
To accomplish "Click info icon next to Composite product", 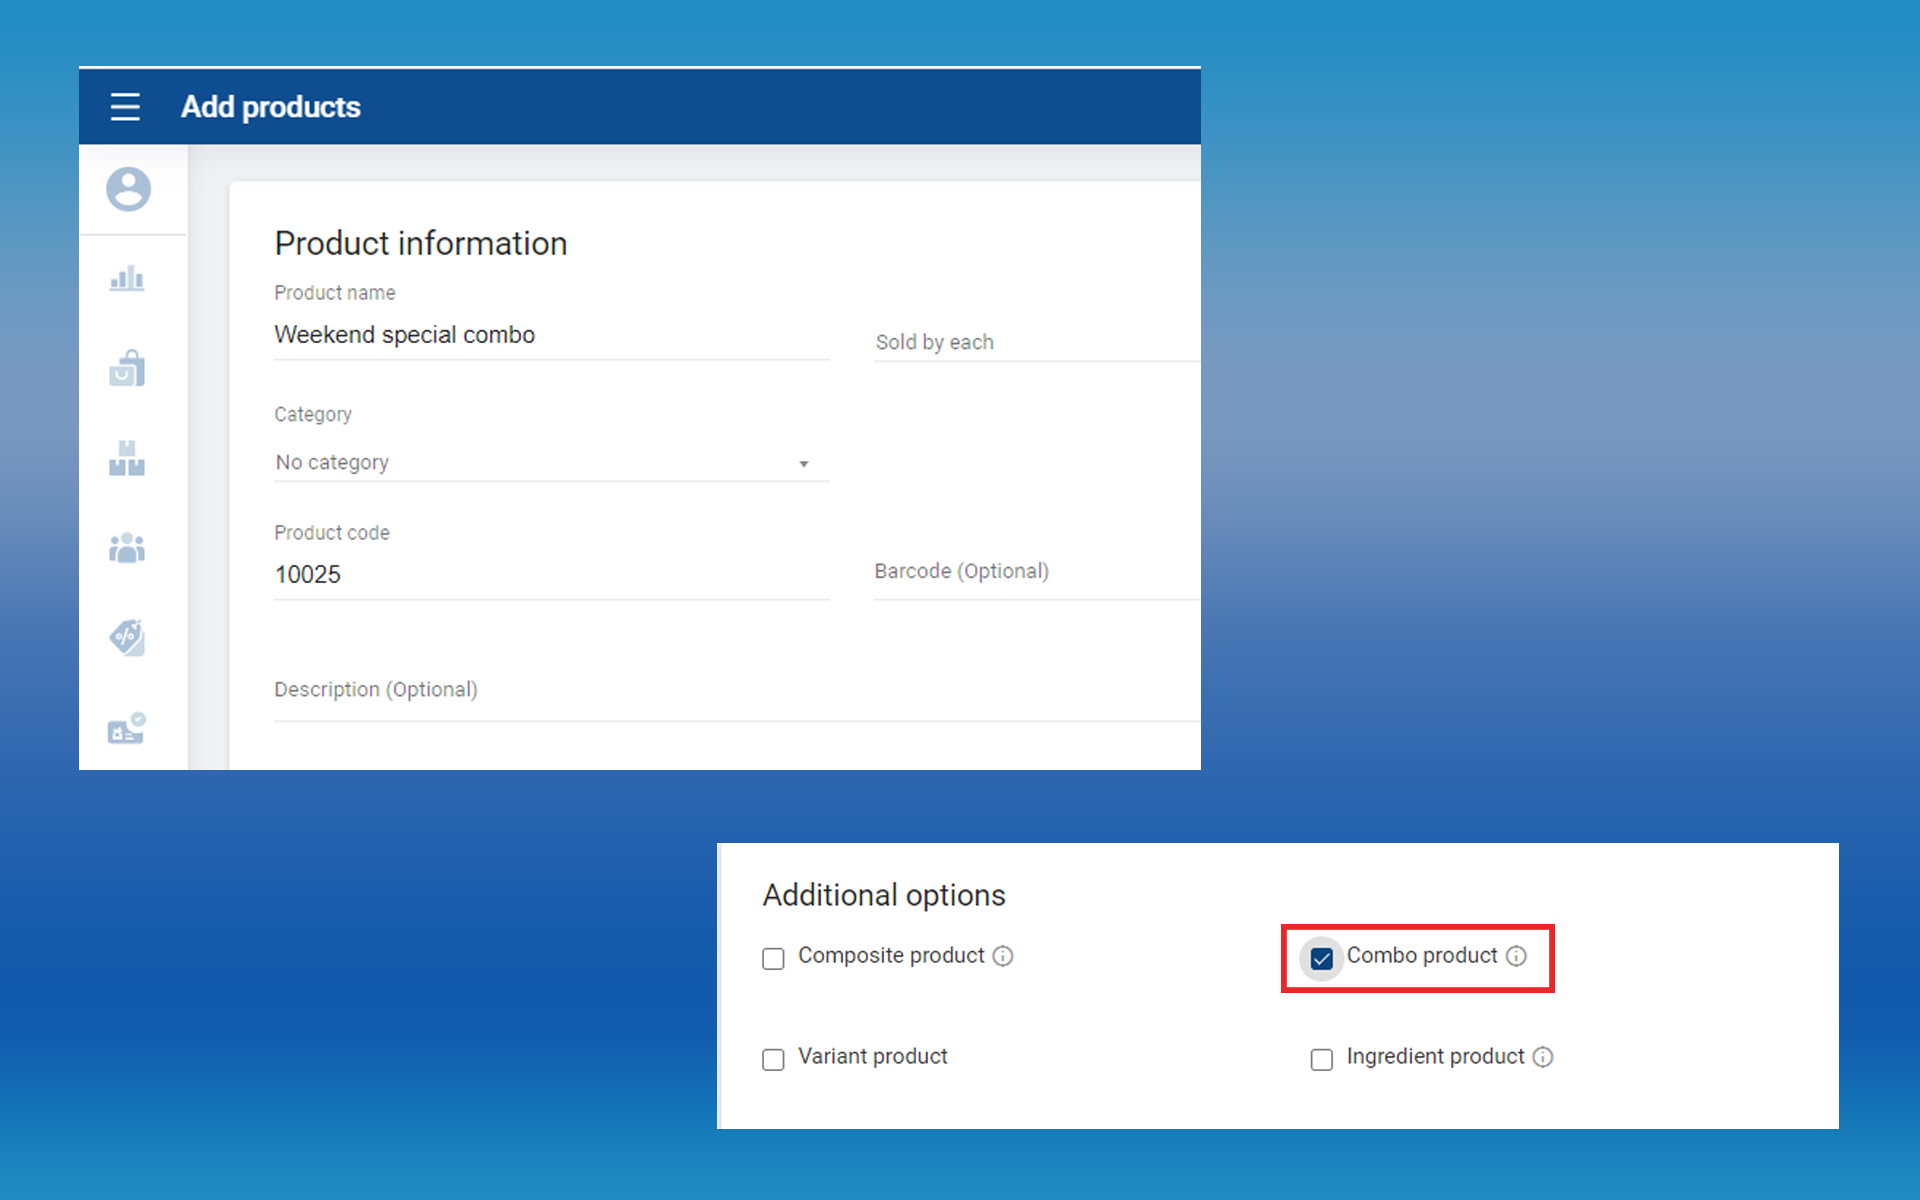I will coord(1003,956).
